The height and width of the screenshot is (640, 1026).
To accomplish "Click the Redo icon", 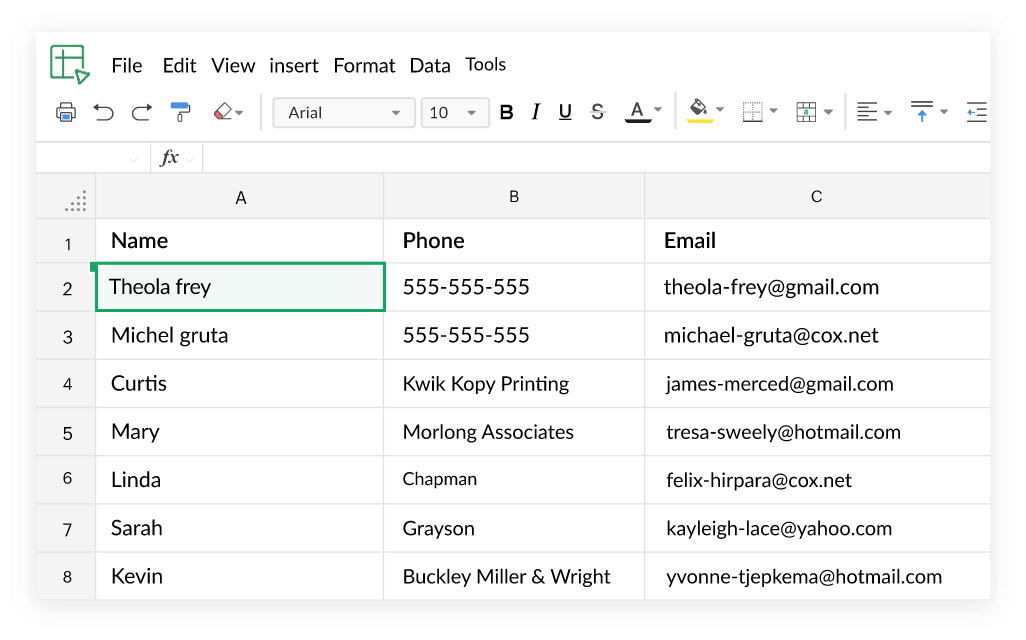I will click(x=141, y=112).
